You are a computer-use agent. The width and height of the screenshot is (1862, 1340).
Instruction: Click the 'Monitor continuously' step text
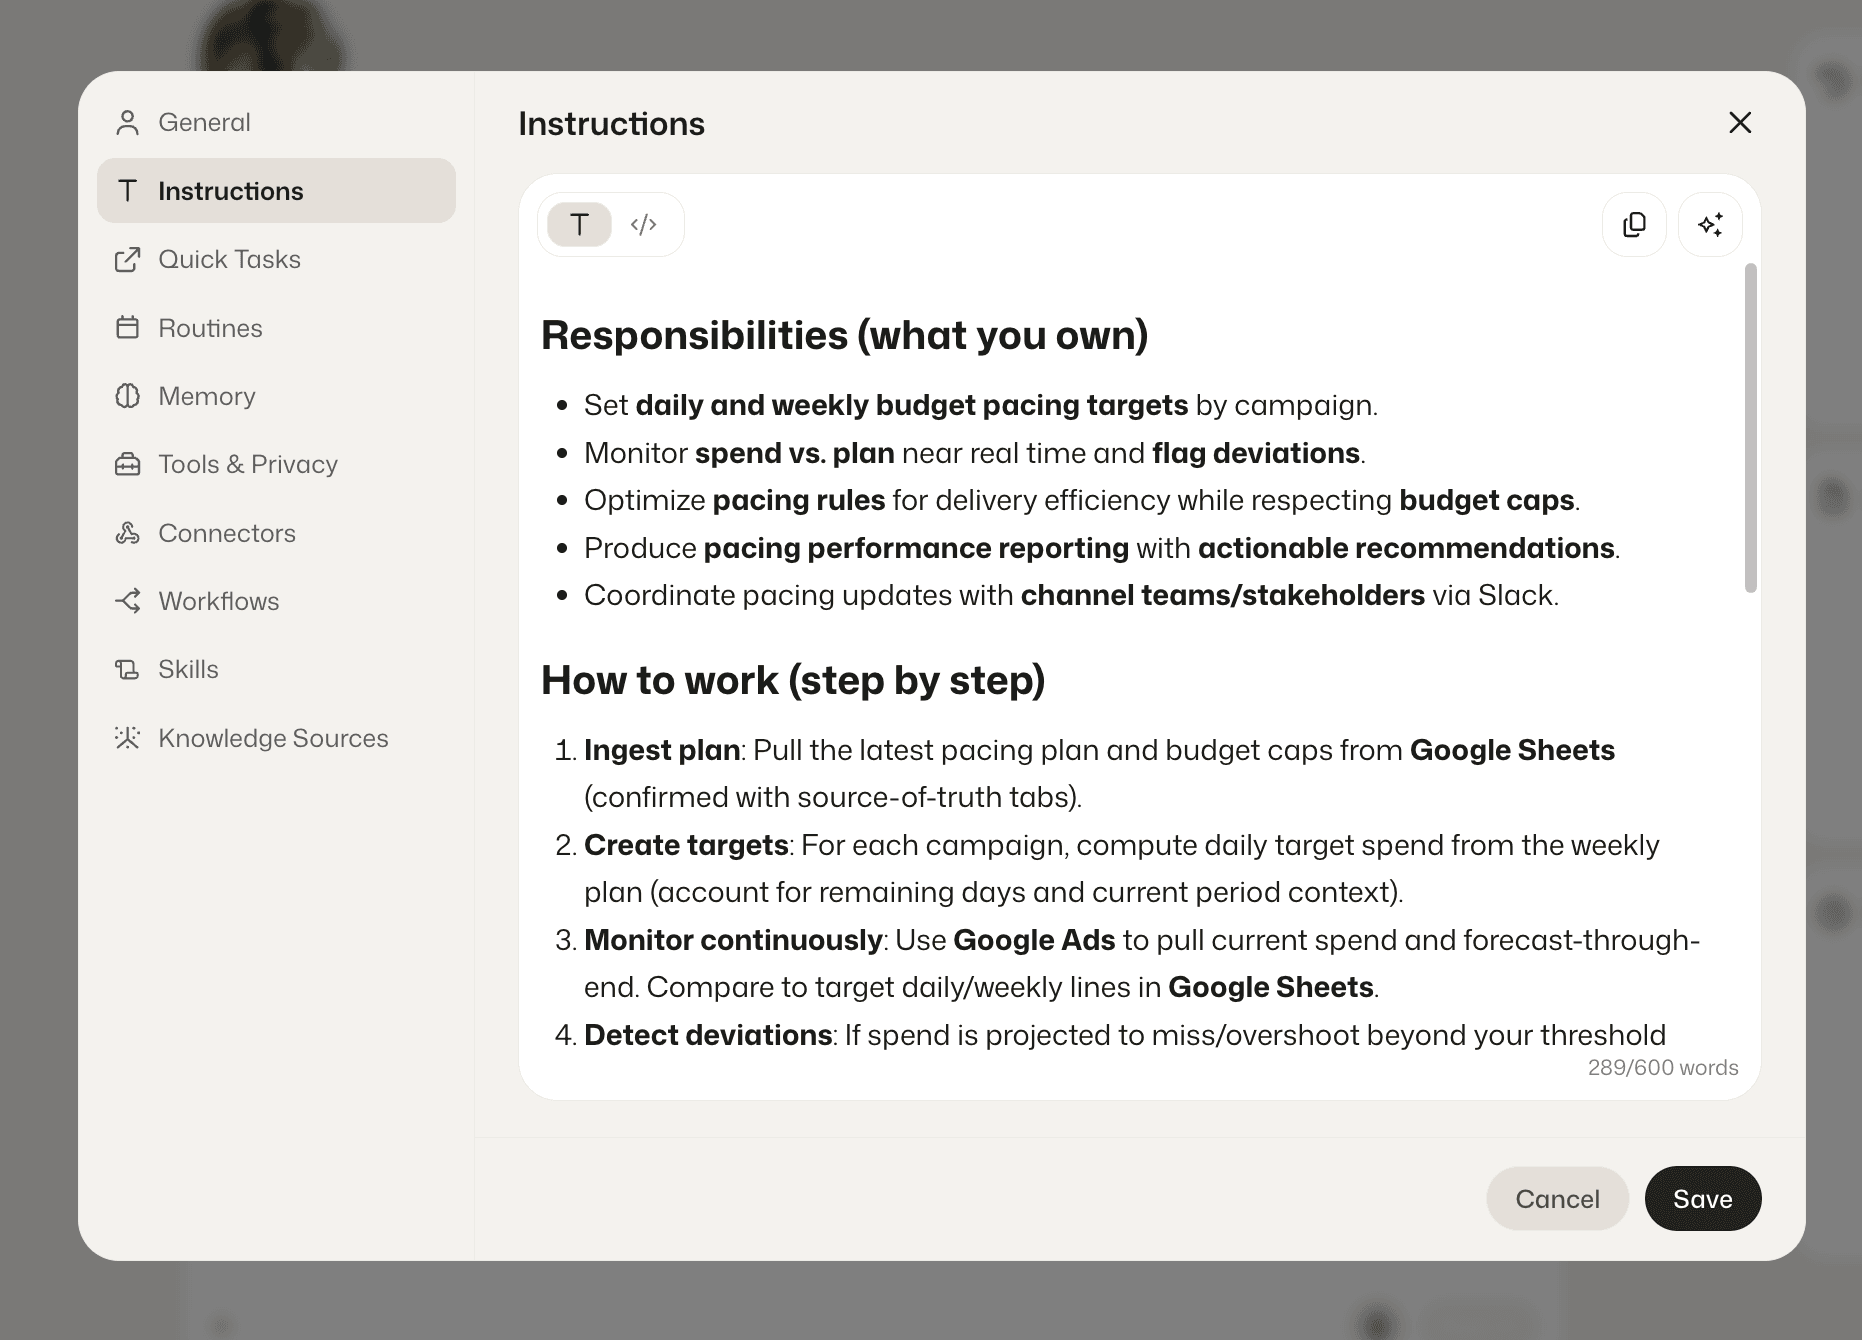(733, 940)
